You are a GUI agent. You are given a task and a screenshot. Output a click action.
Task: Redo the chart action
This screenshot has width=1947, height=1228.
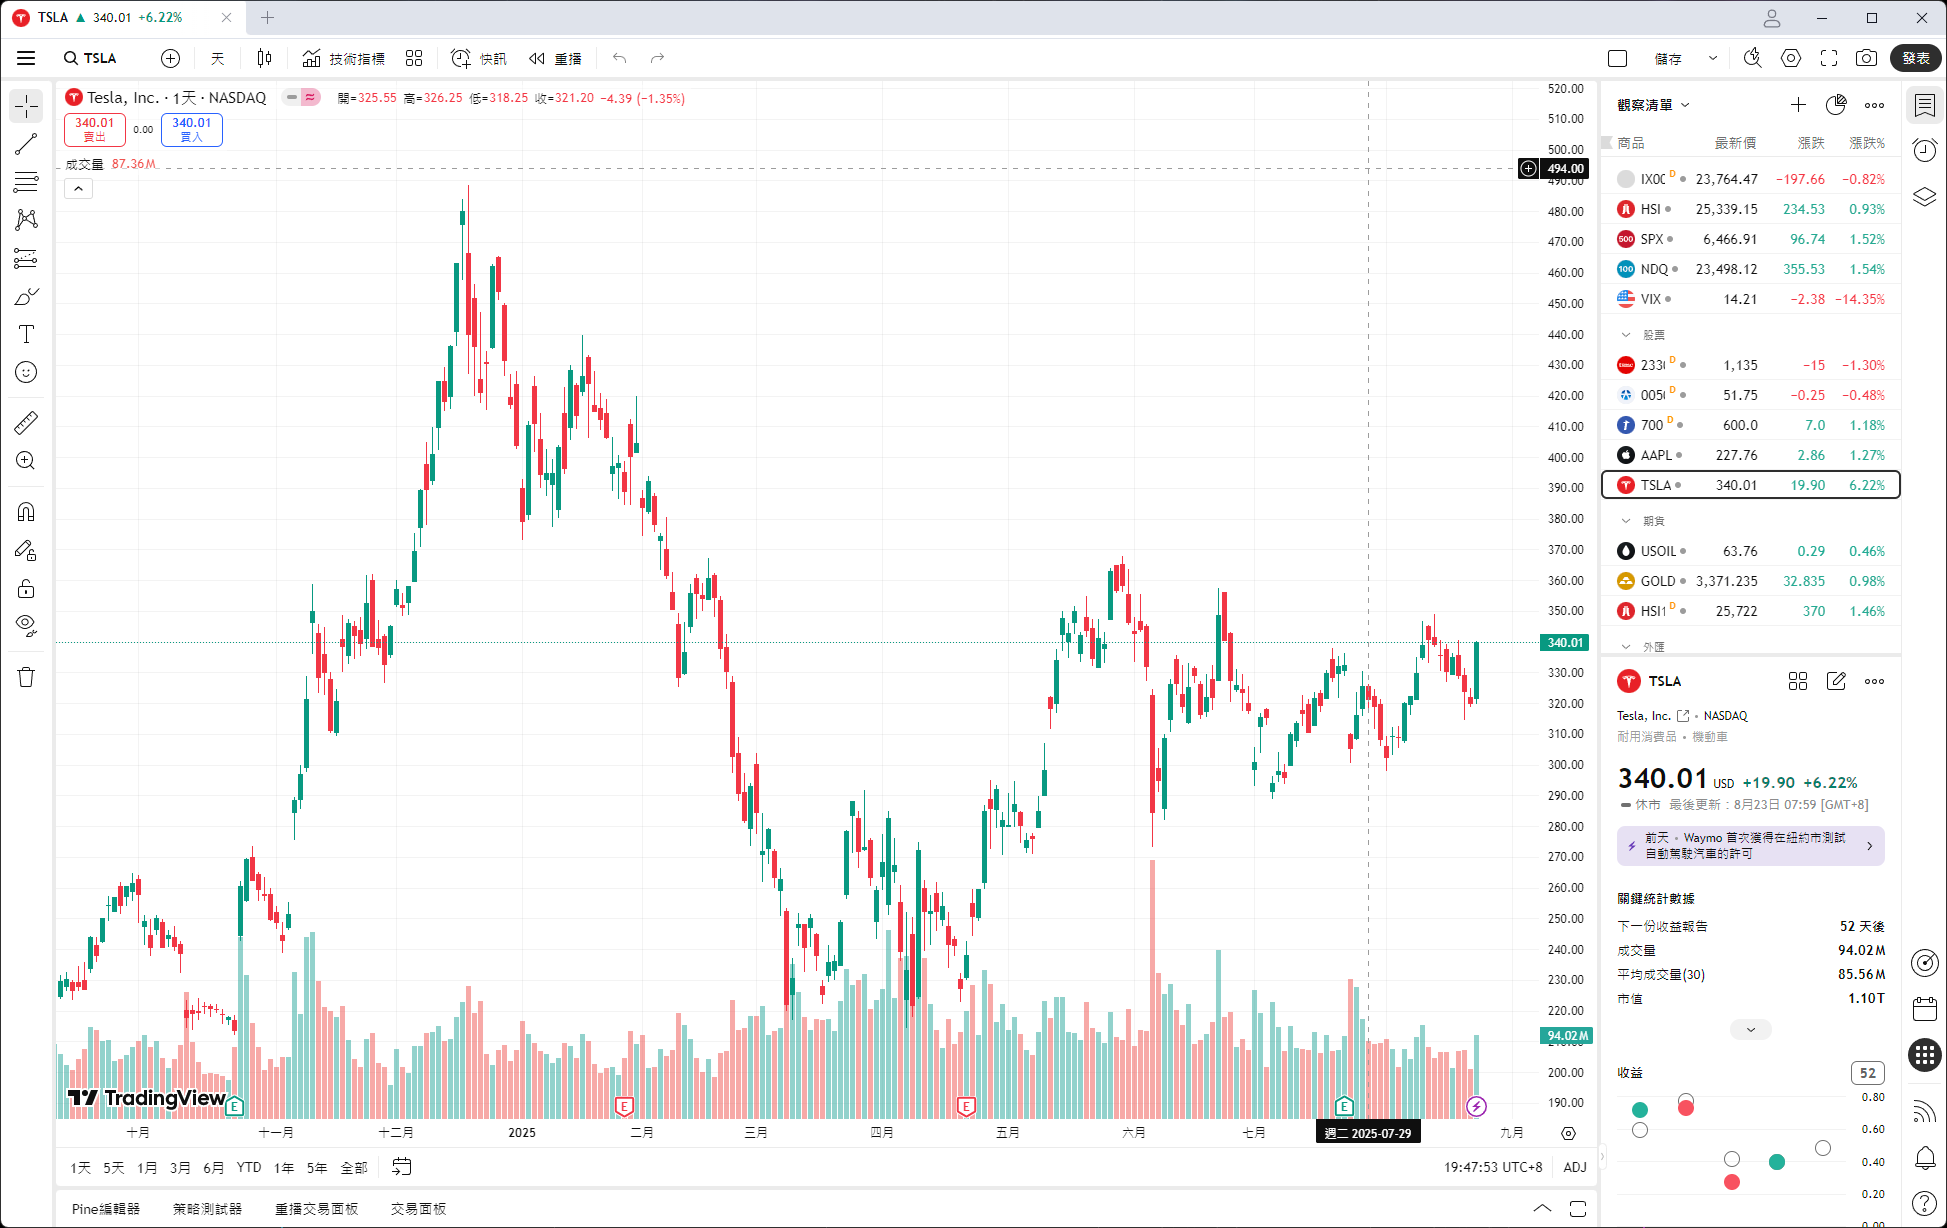(x=657, y=58)
